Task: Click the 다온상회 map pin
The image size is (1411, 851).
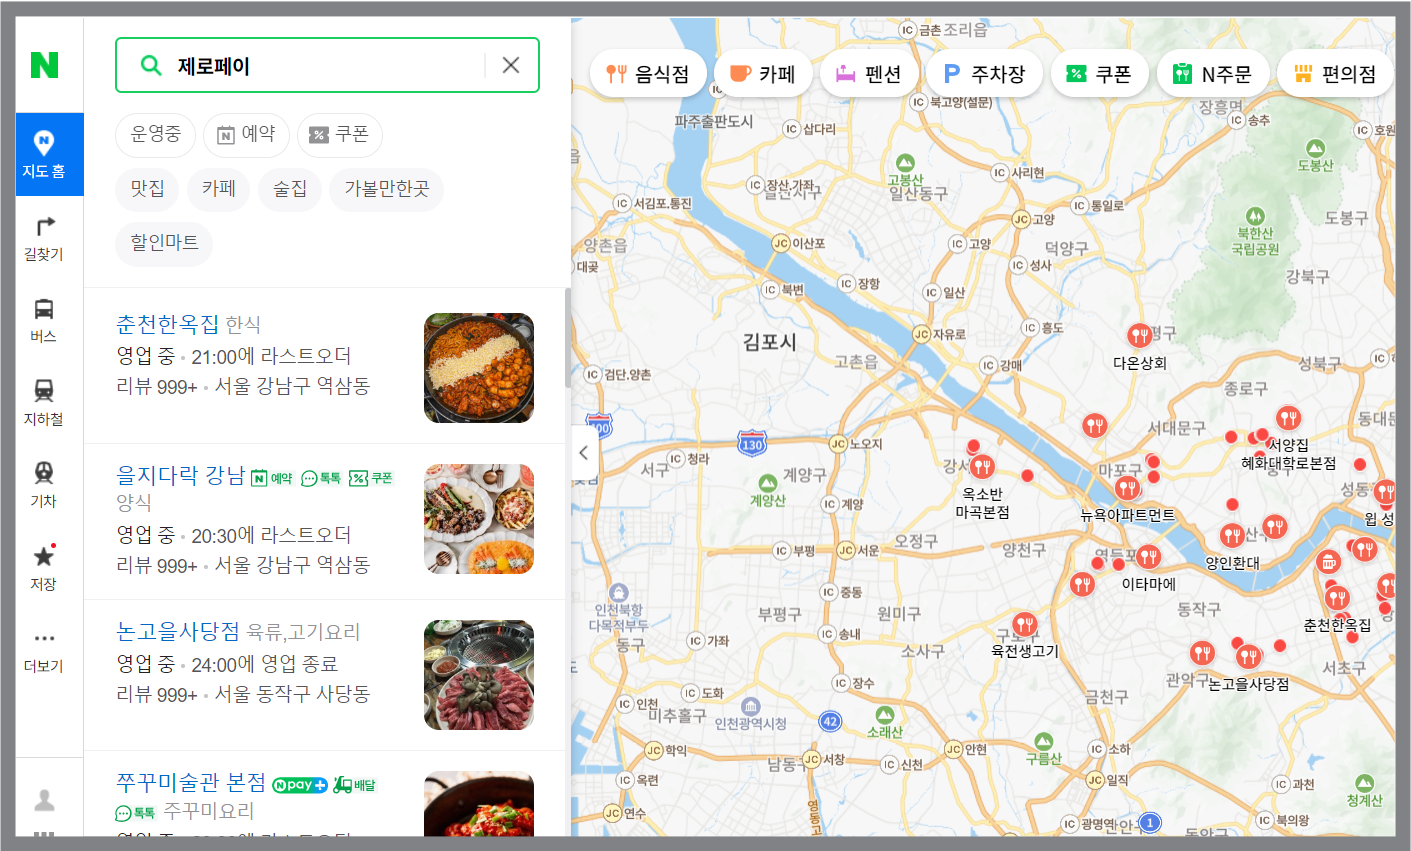Action: 1139,336
